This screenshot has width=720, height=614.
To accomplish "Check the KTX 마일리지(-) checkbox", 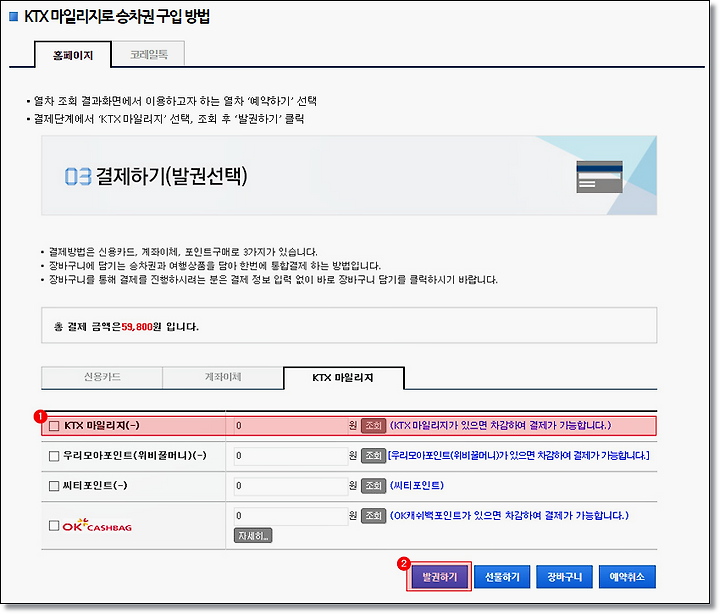I will pos(54,426).
